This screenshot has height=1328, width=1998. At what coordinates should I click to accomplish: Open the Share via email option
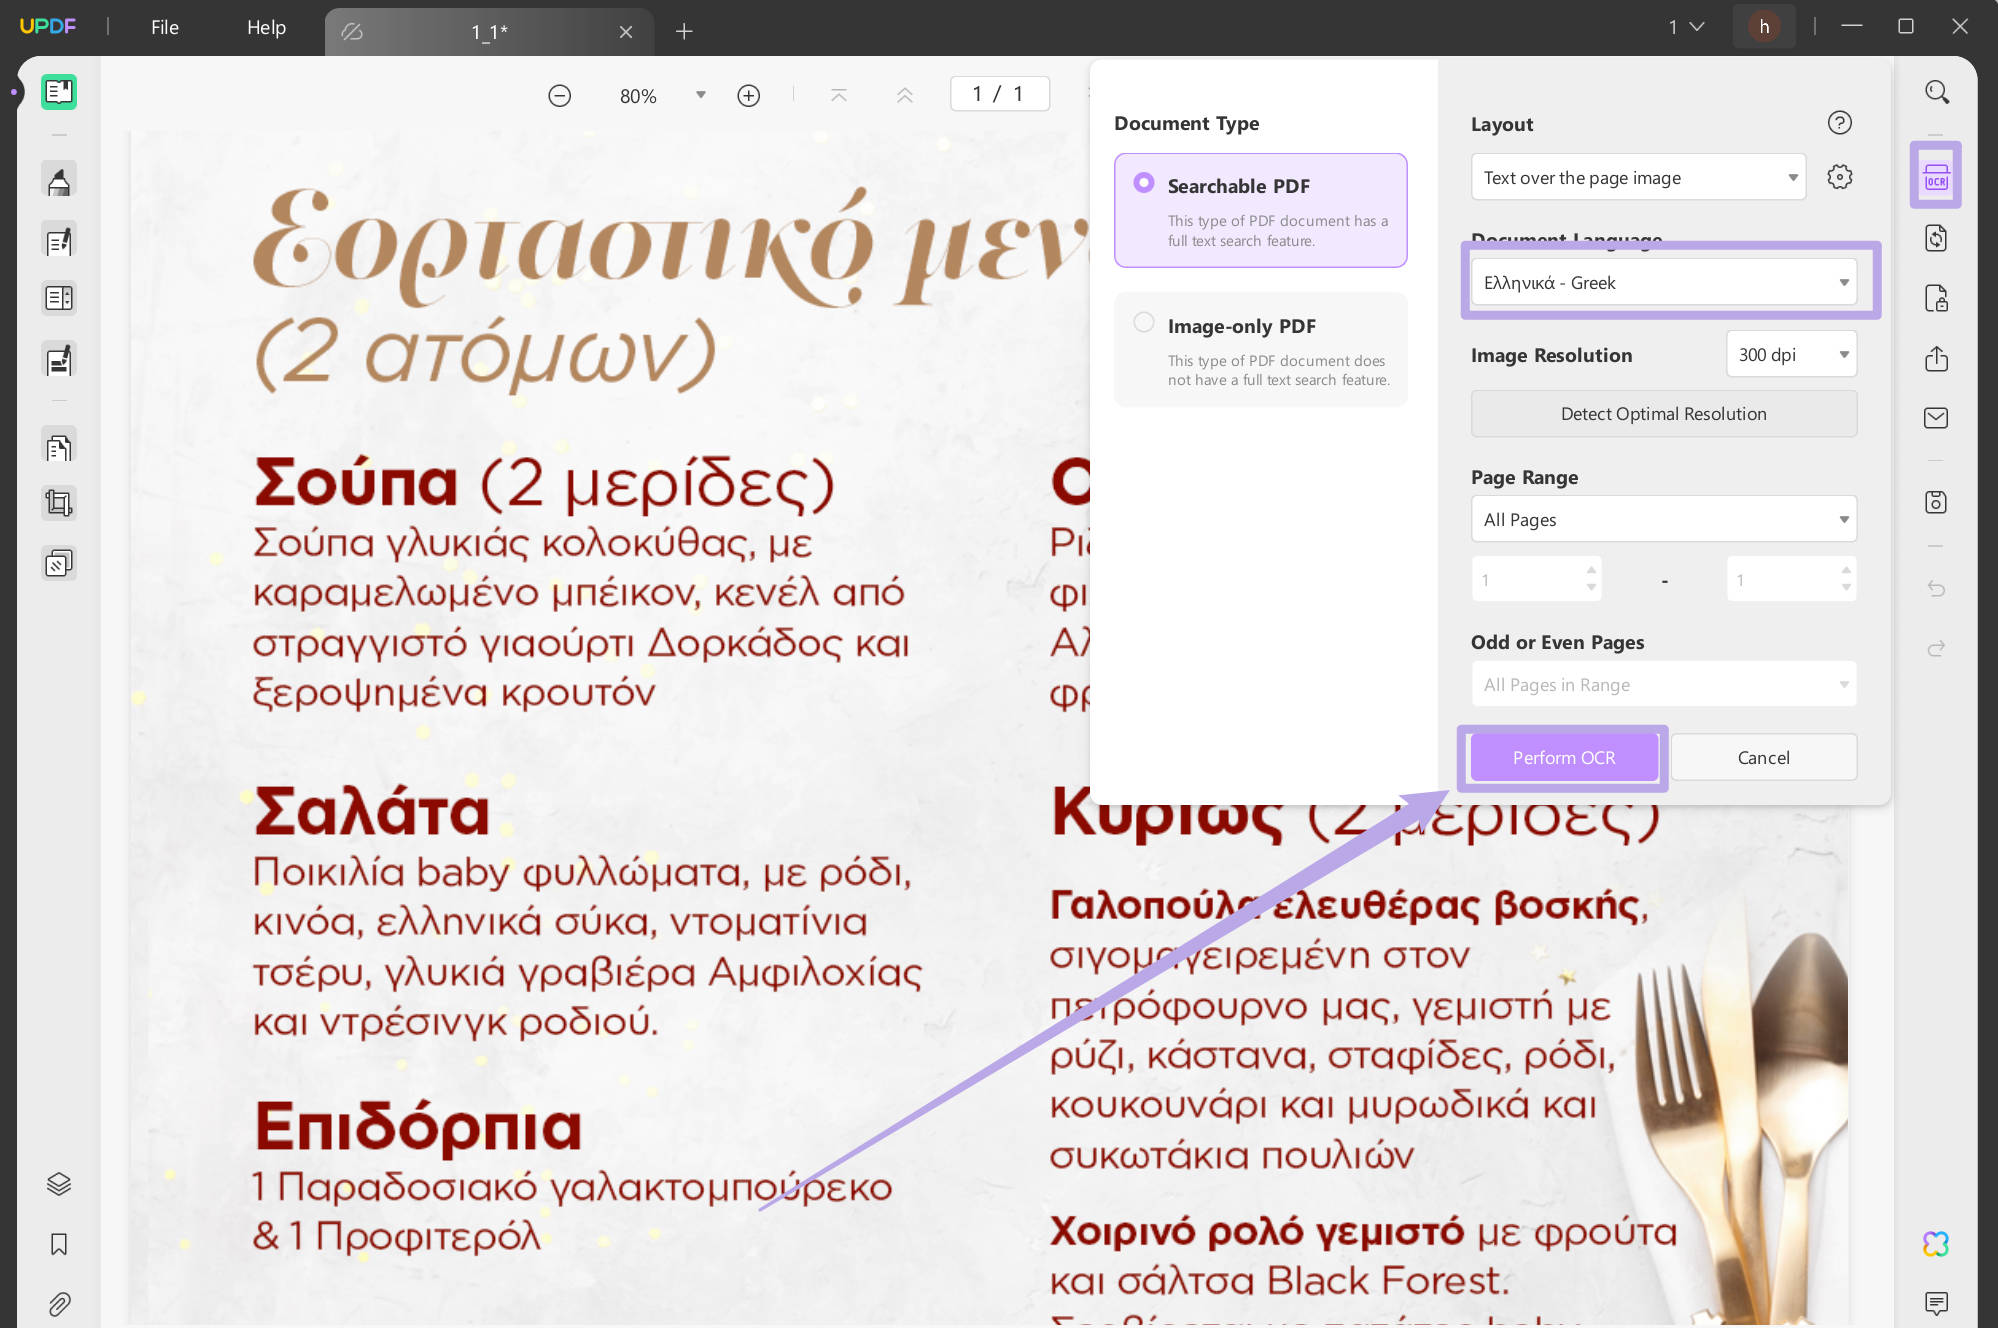(1937, 417)
